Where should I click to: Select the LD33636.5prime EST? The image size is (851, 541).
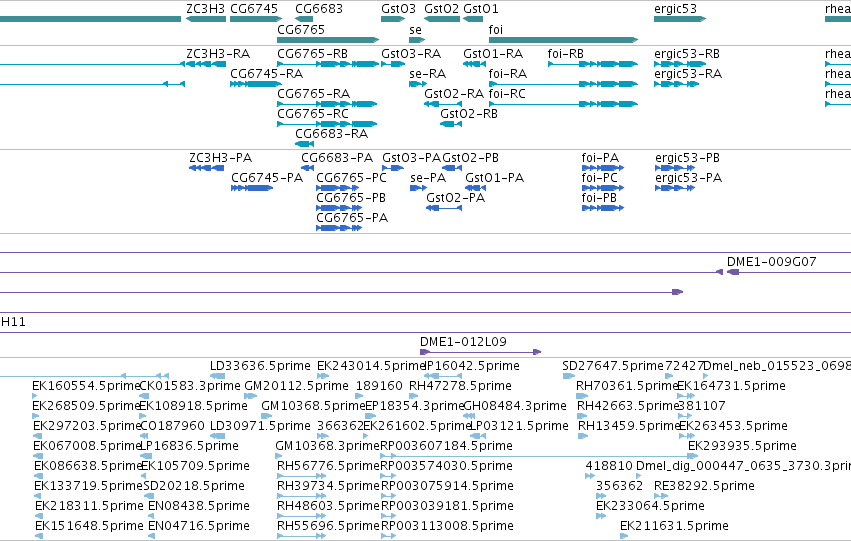217,375
